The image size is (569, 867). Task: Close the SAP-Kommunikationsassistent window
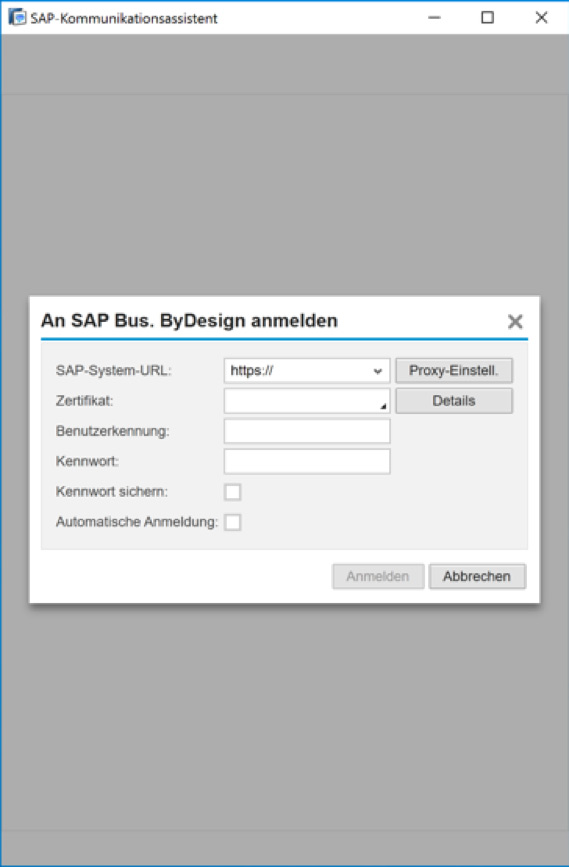[x=541, y=18]
